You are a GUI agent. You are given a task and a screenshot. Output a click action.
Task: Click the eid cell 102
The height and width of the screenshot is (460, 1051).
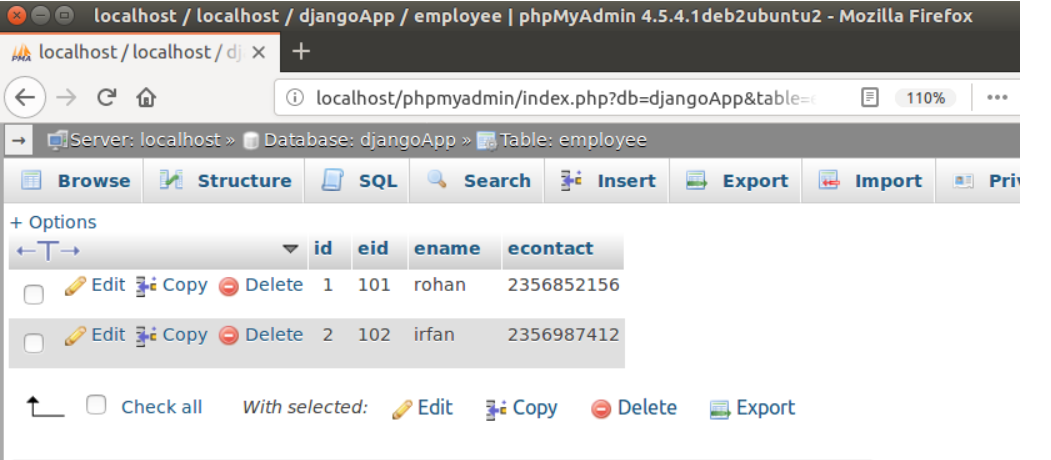point(374,335)
